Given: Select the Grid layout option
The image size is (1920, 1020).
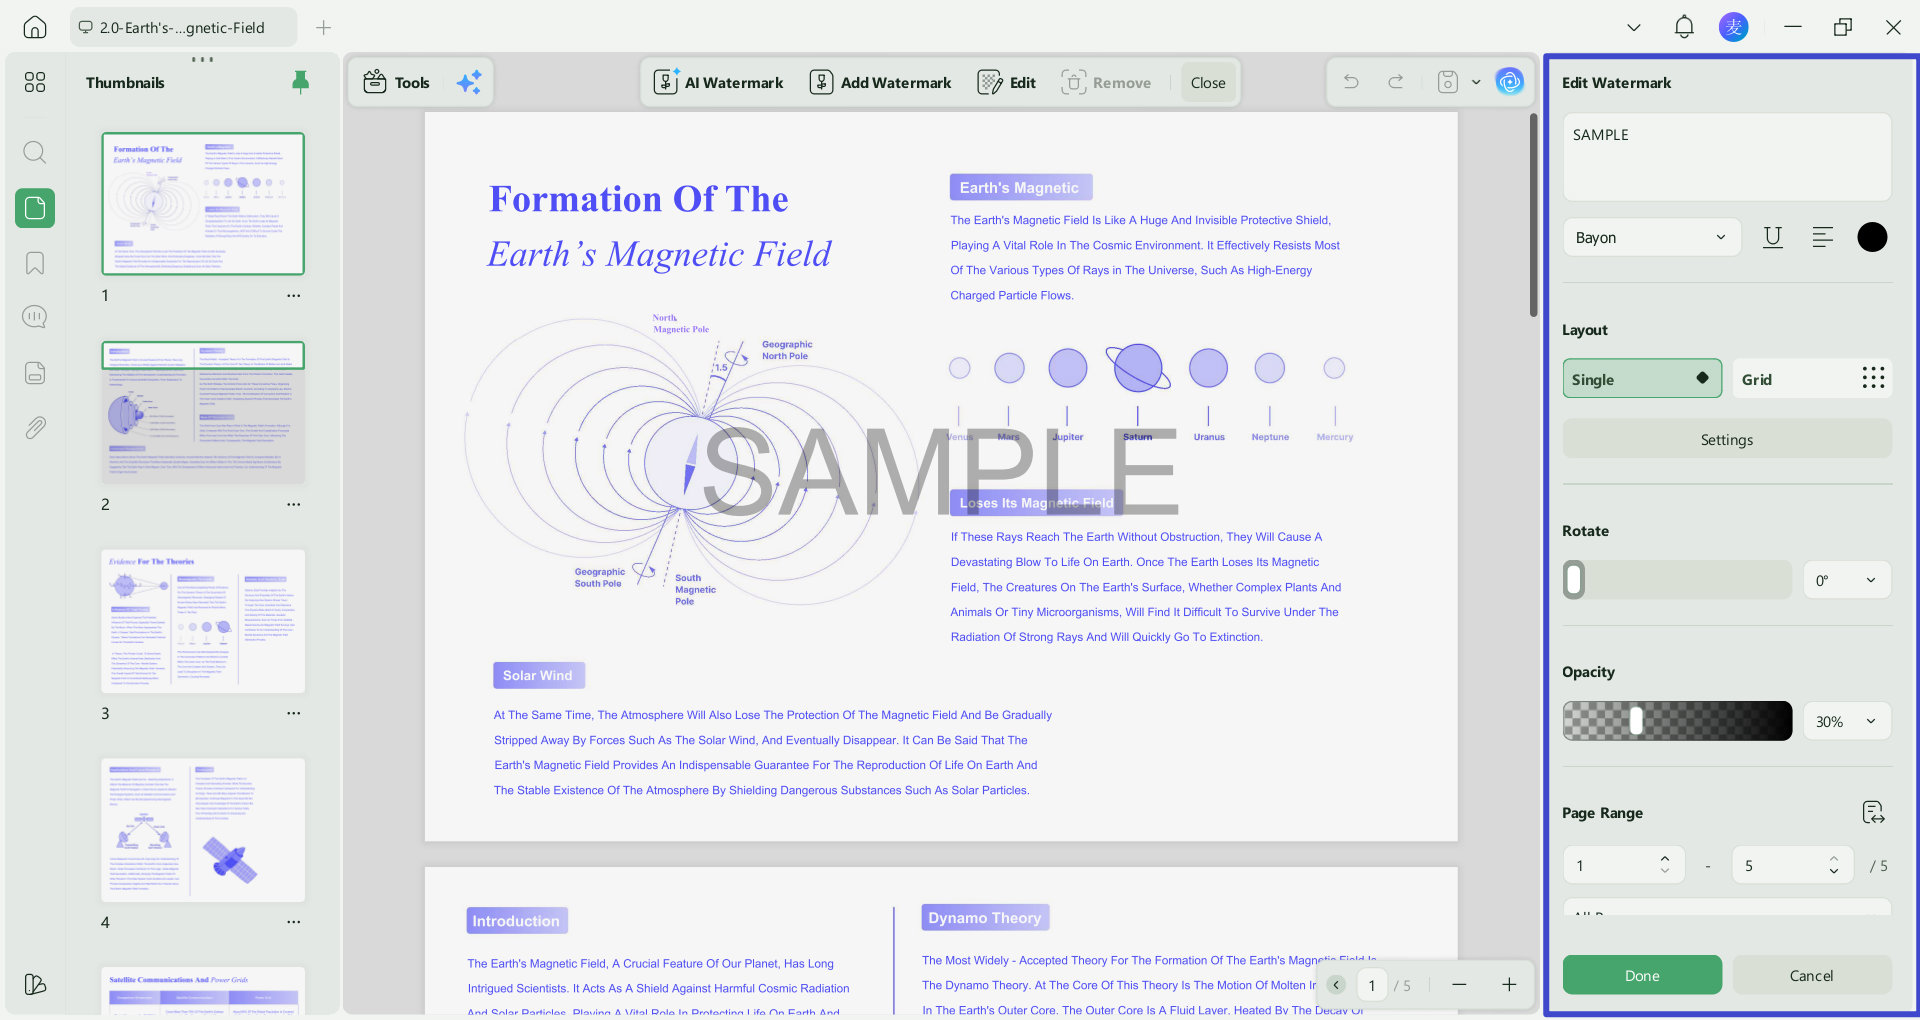Looking at the screenshot, I should click(1812, 379).
